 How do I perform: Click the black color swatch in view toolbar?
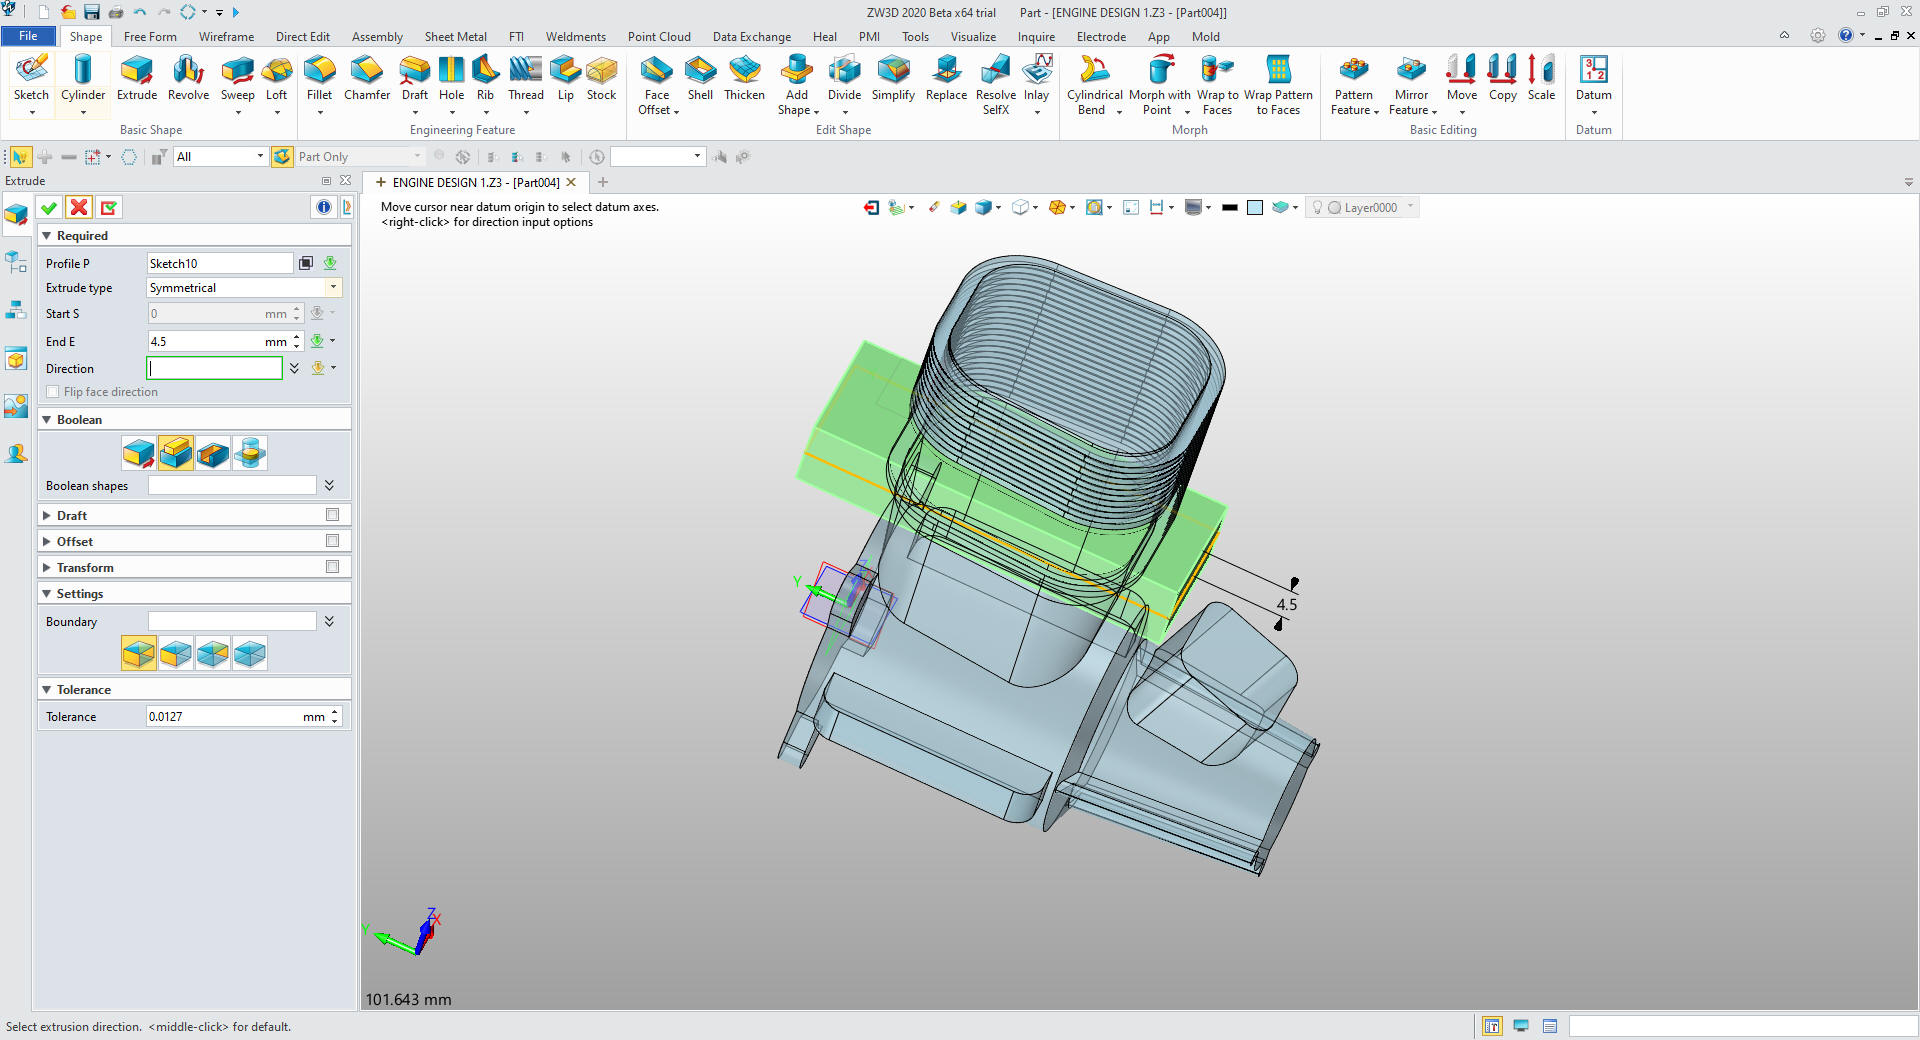(1230, 208)
